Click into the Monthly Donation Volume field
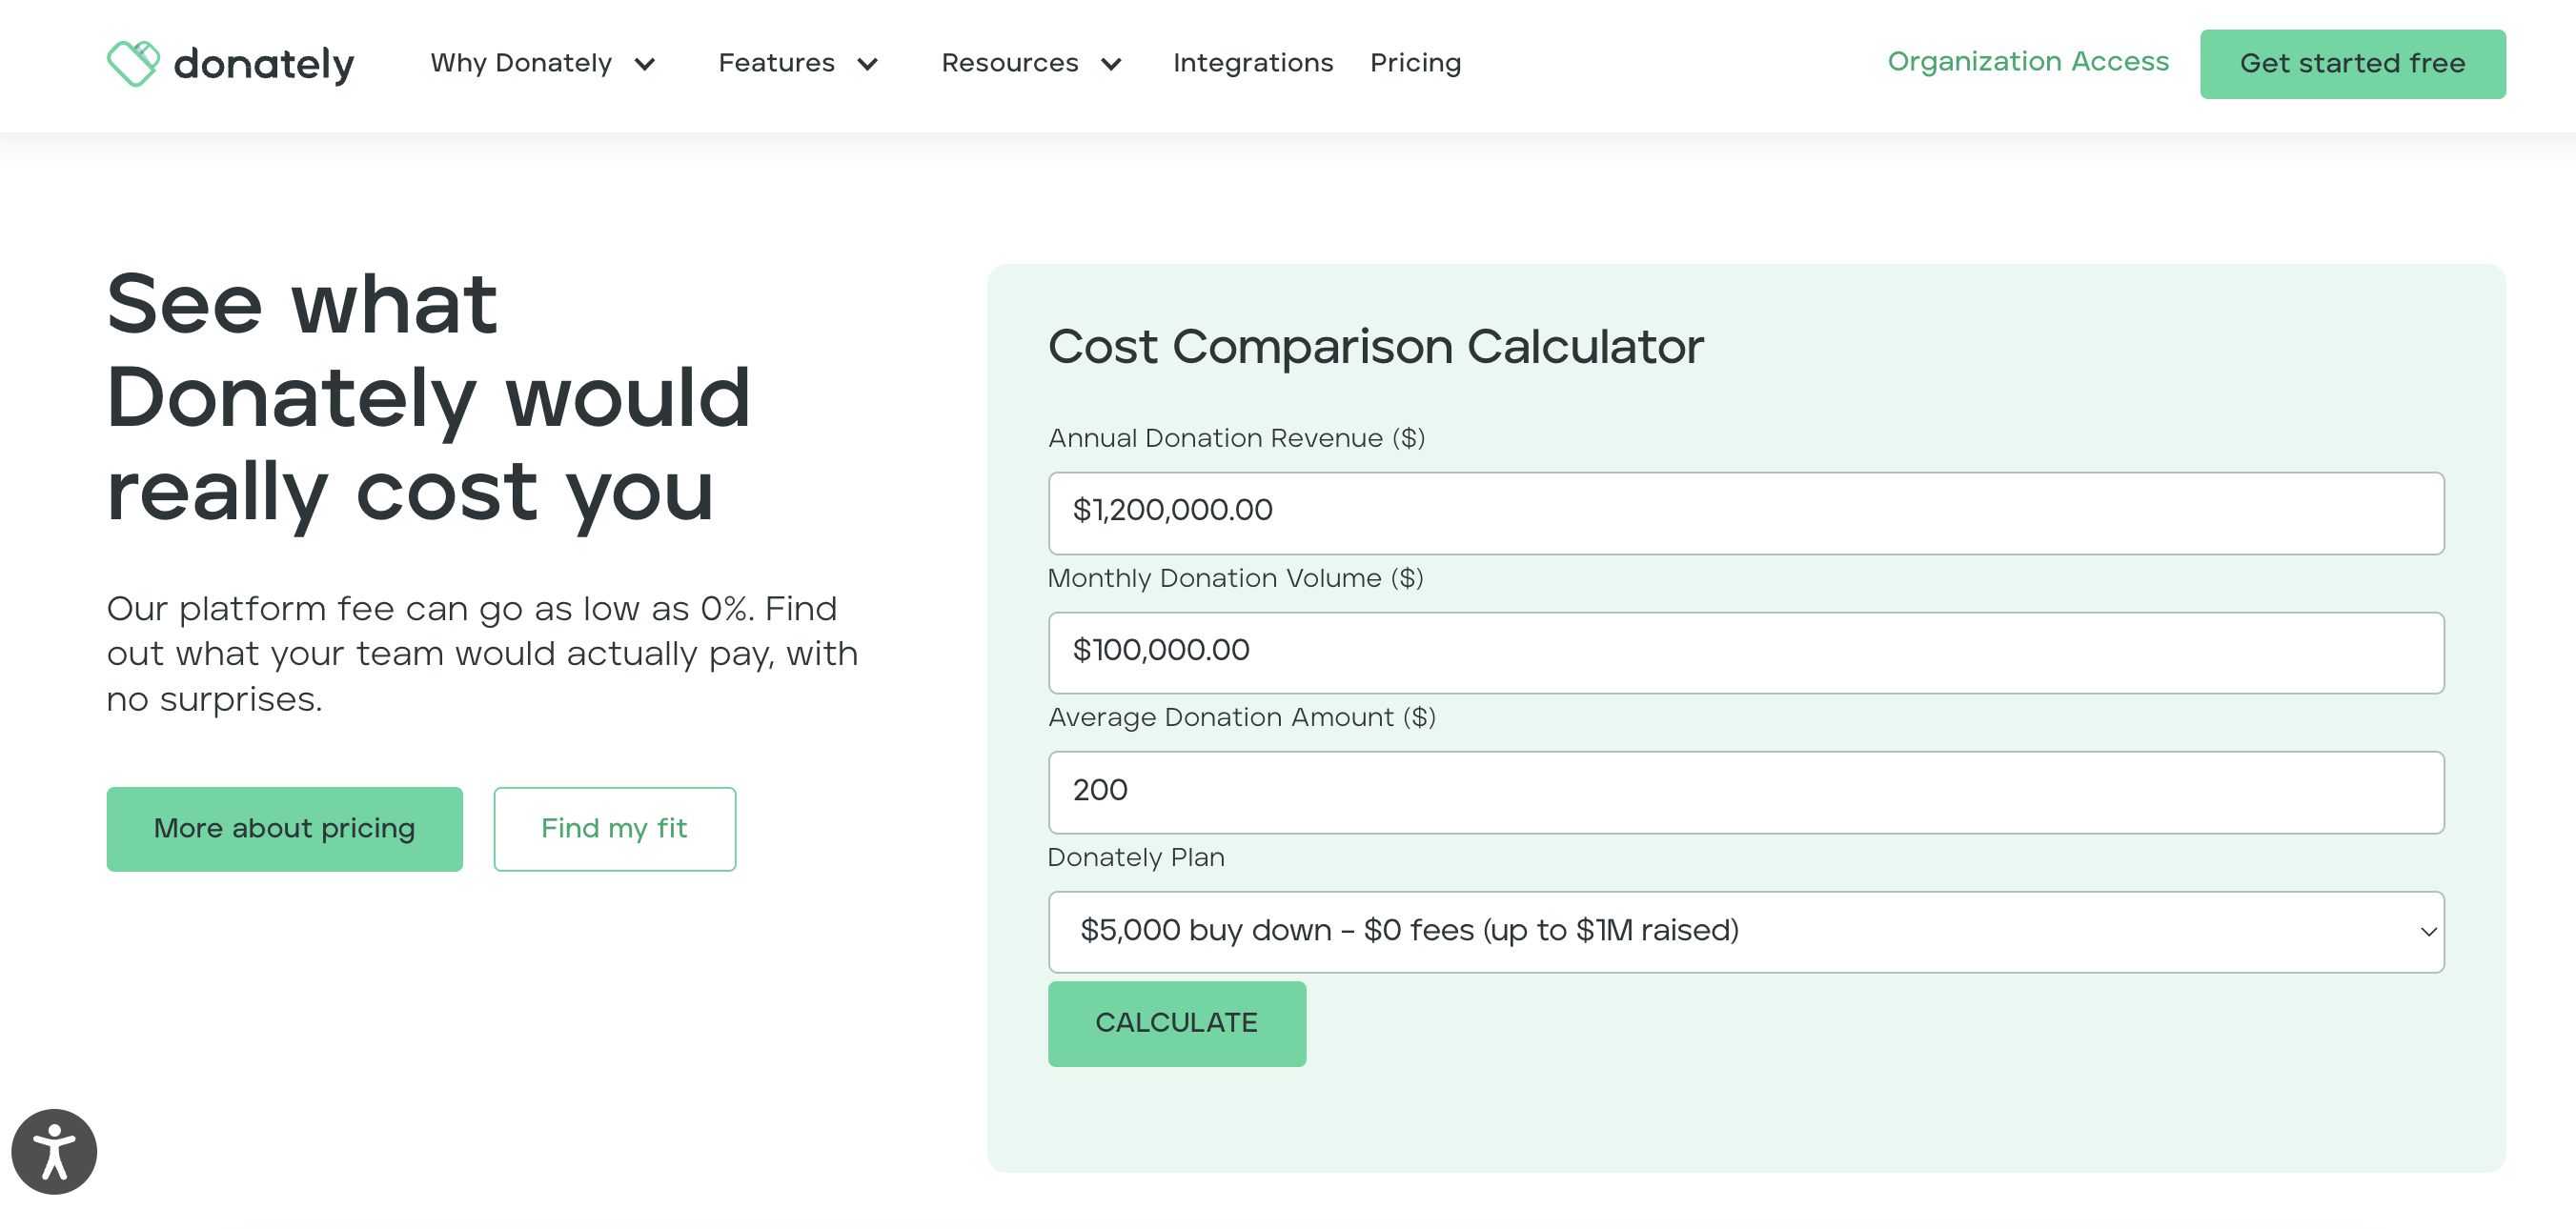This screenshot has height=1229, width=2576. [x=1745, y=652]
